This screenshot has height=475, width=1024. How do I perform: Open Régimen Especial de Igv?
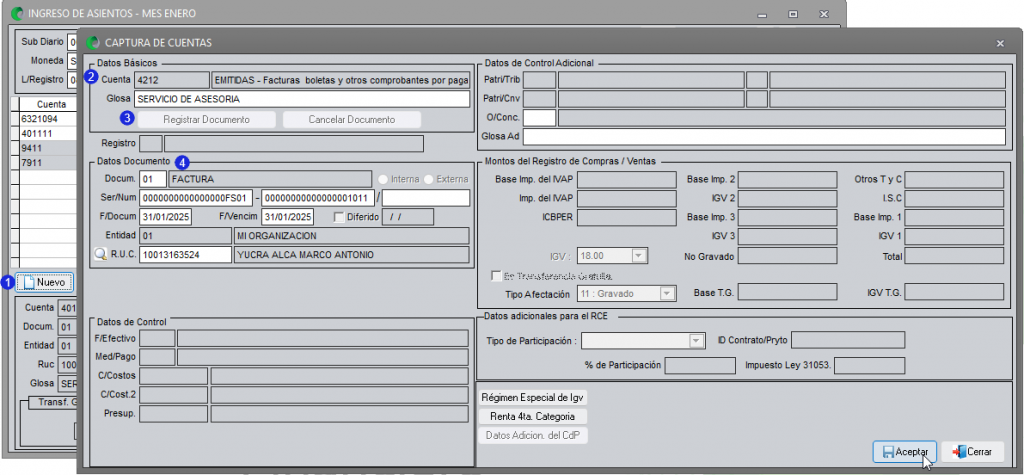coord(532,397)
